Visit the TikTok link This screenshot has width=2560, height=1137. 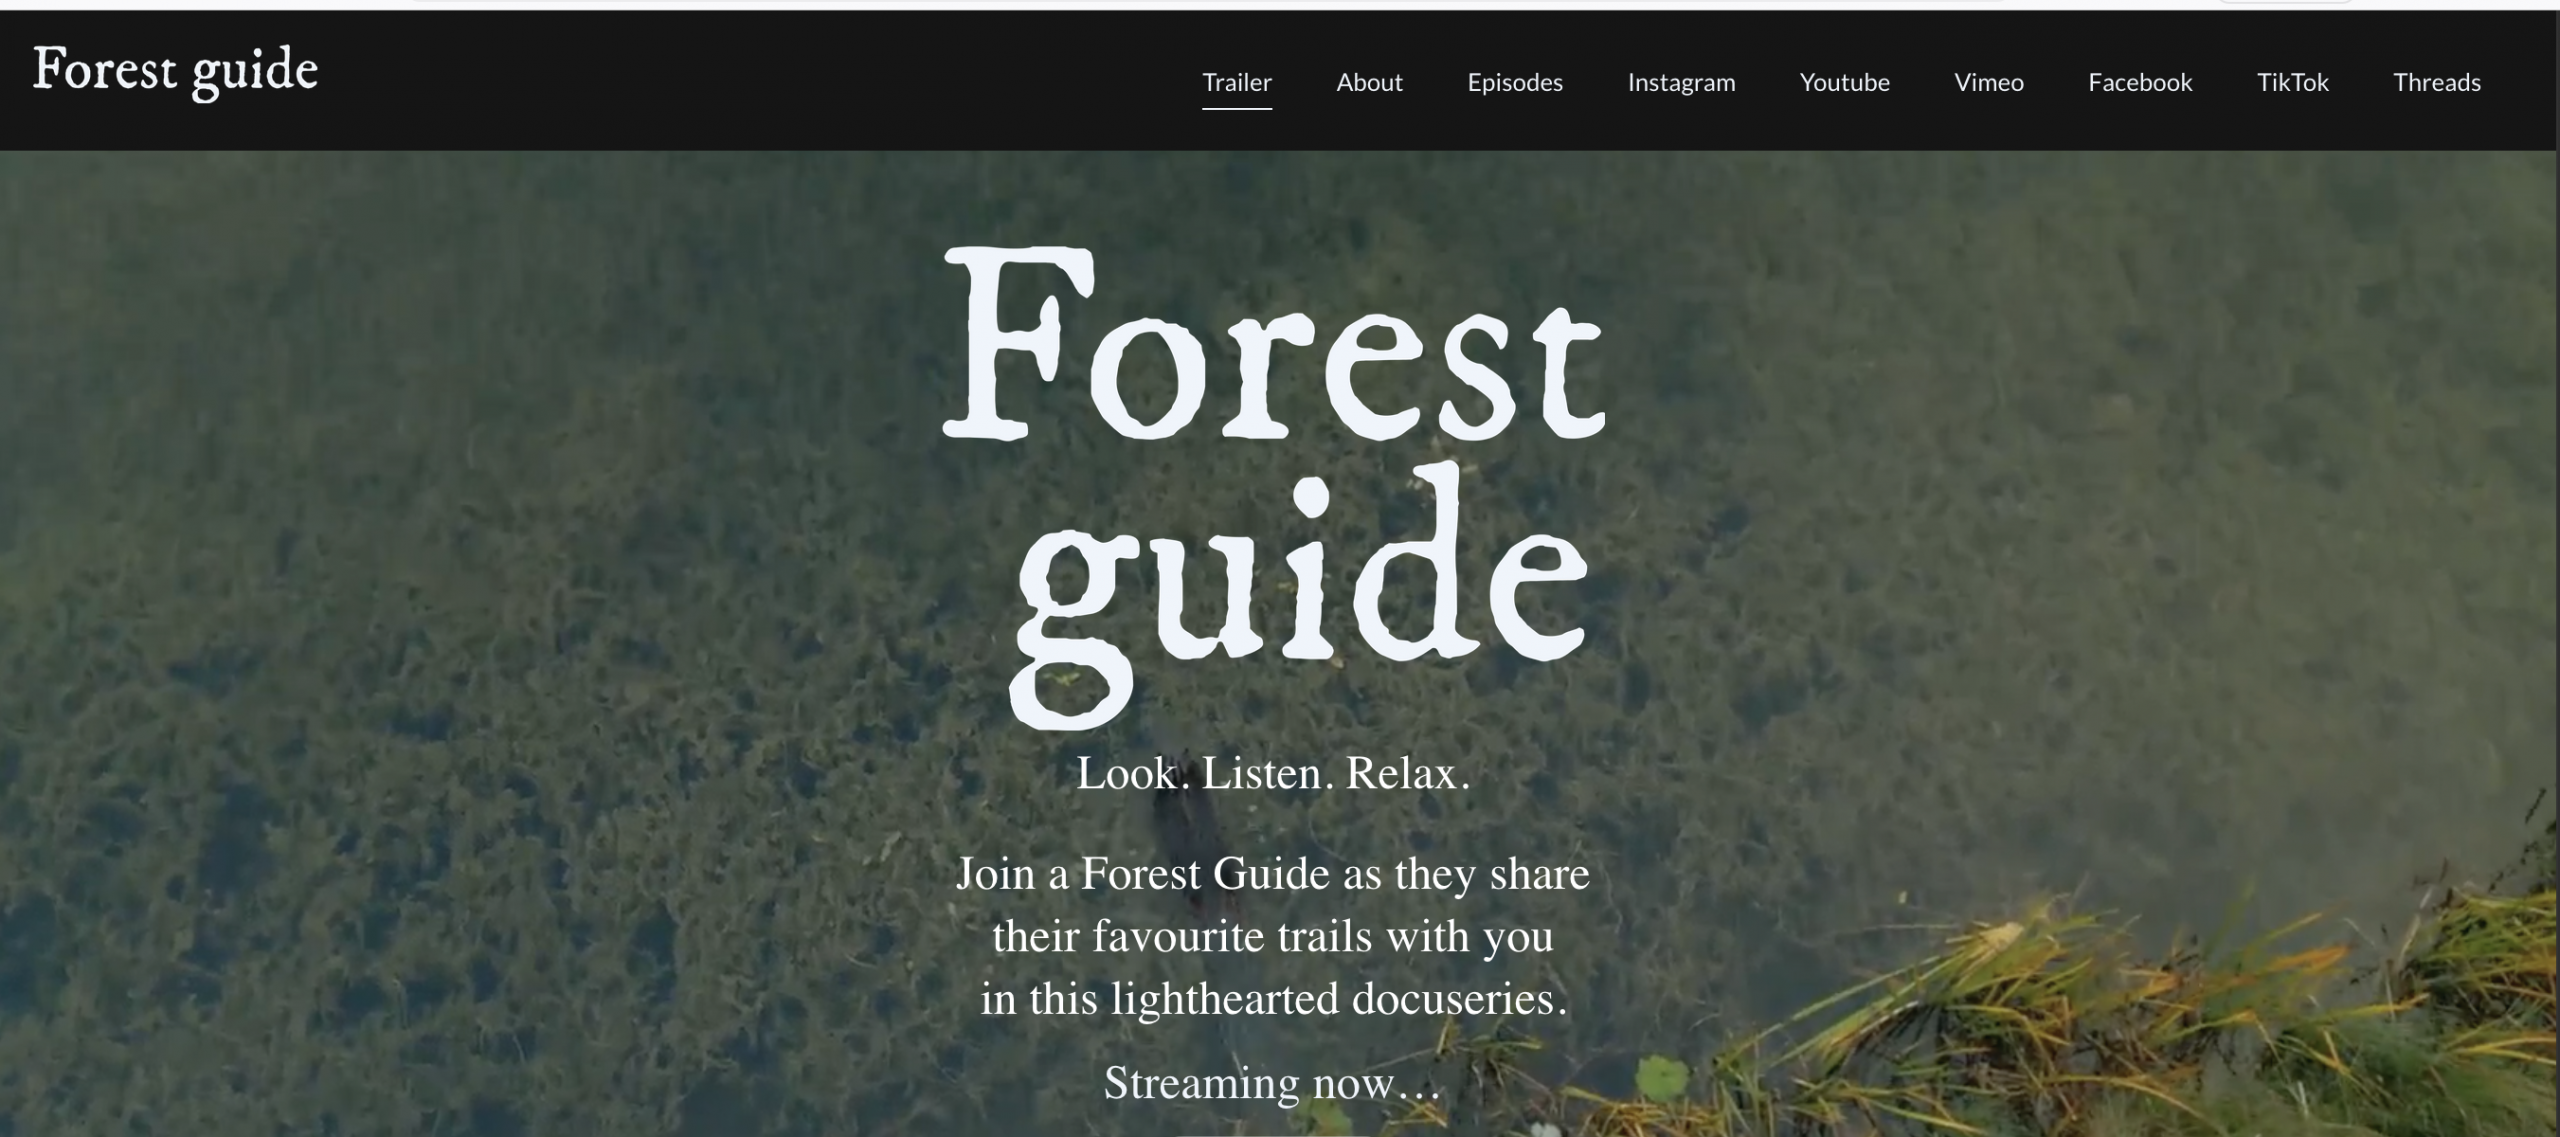click(2292, 82)
